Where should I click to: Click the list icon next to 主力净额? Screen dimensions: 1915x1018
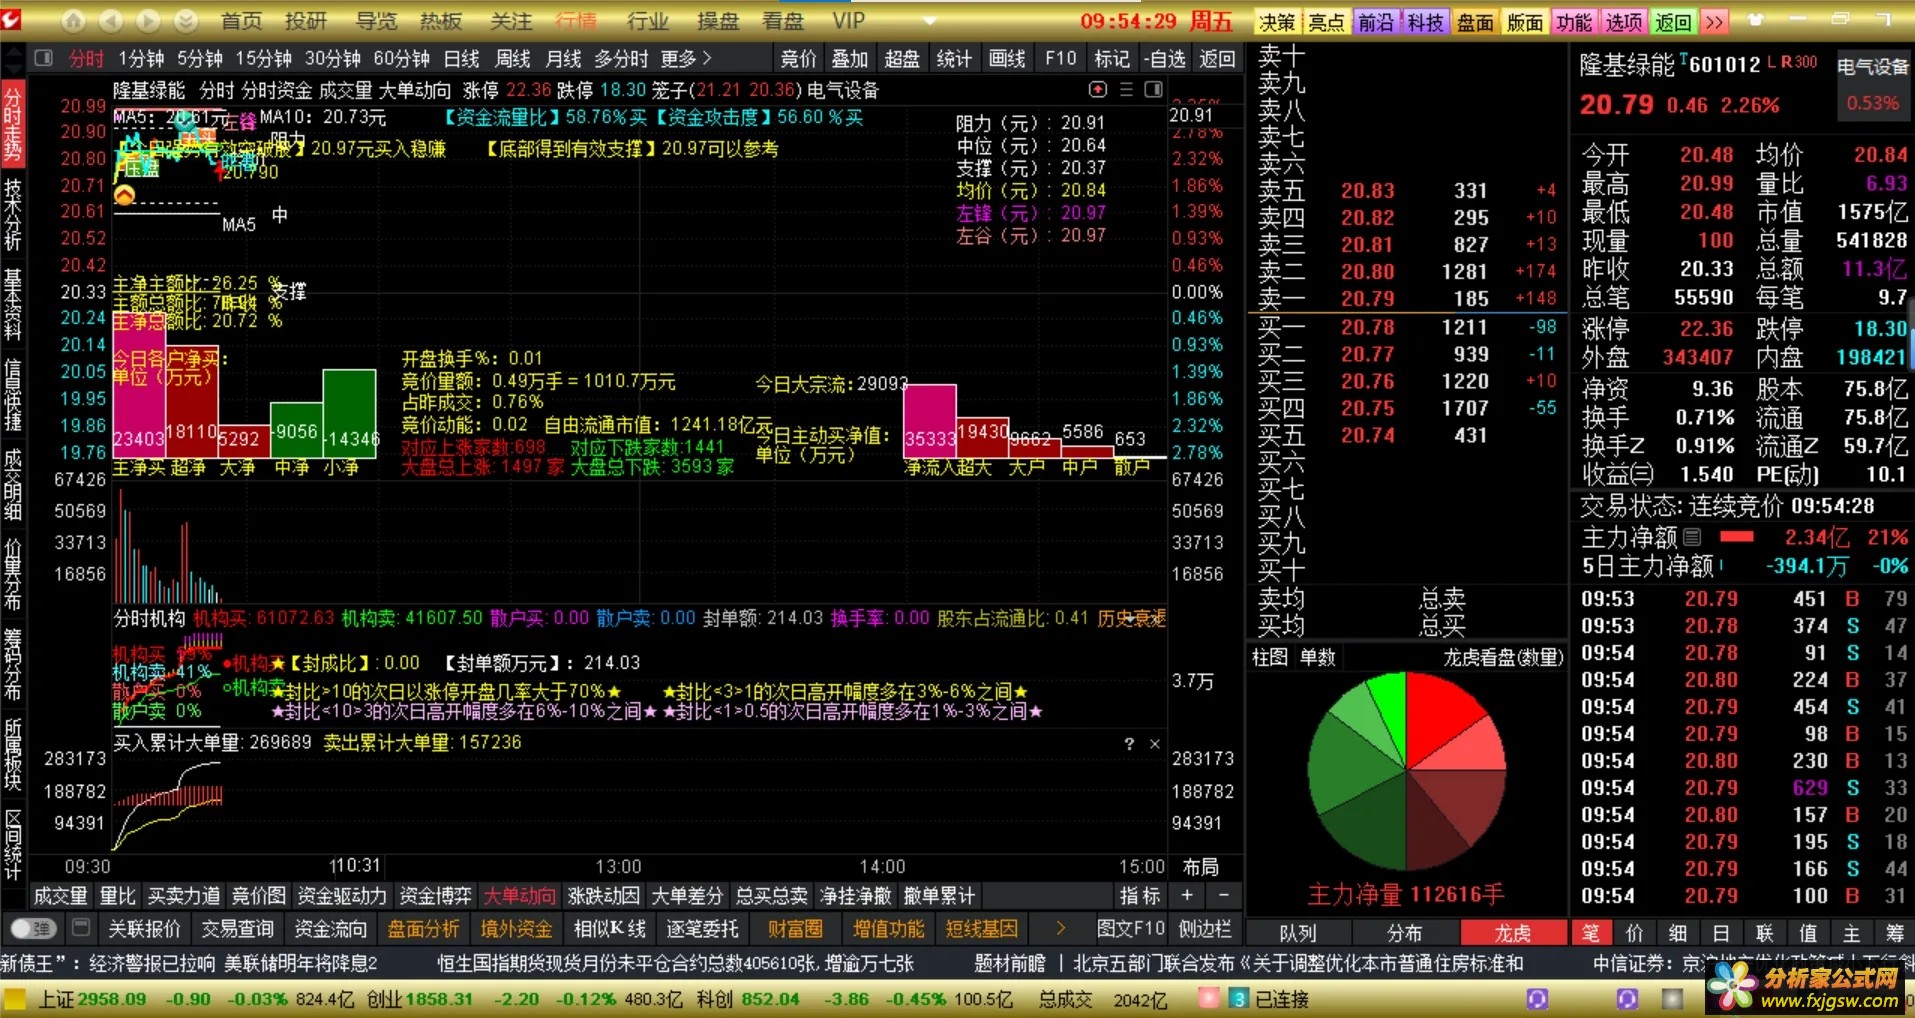click(x=1692, y=537)
